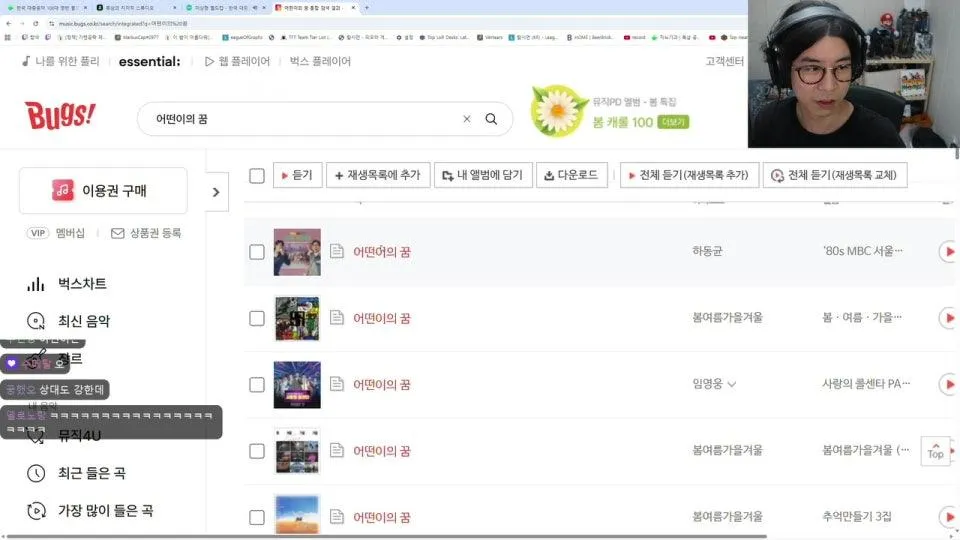Click the search magnifier icon

click(491, 119)
